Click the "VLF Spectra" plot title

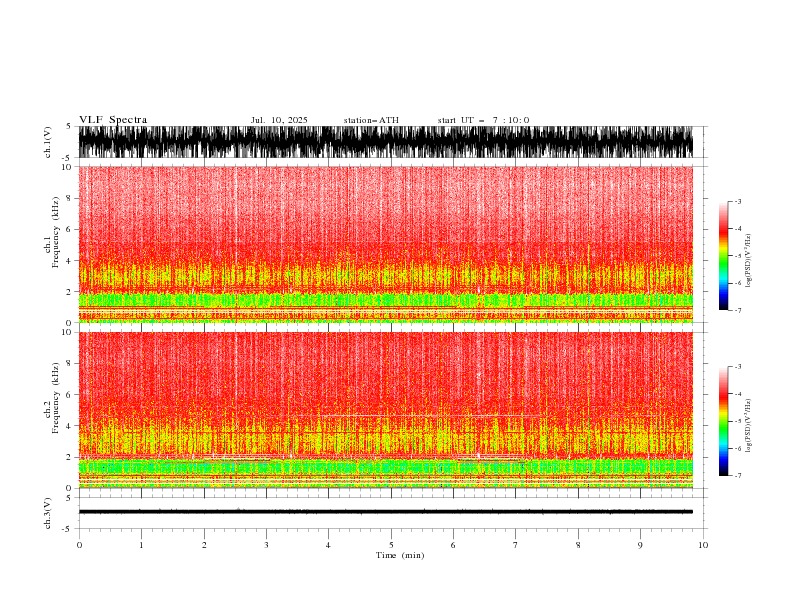click(x=113, y=120)
